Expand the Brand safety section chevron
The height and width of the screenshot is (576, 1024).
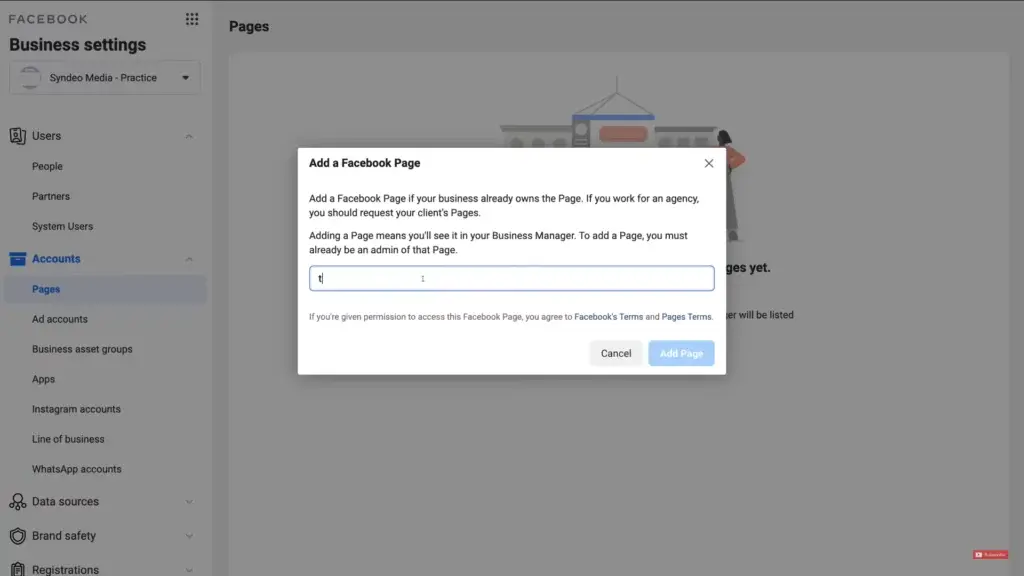[189, 536]
